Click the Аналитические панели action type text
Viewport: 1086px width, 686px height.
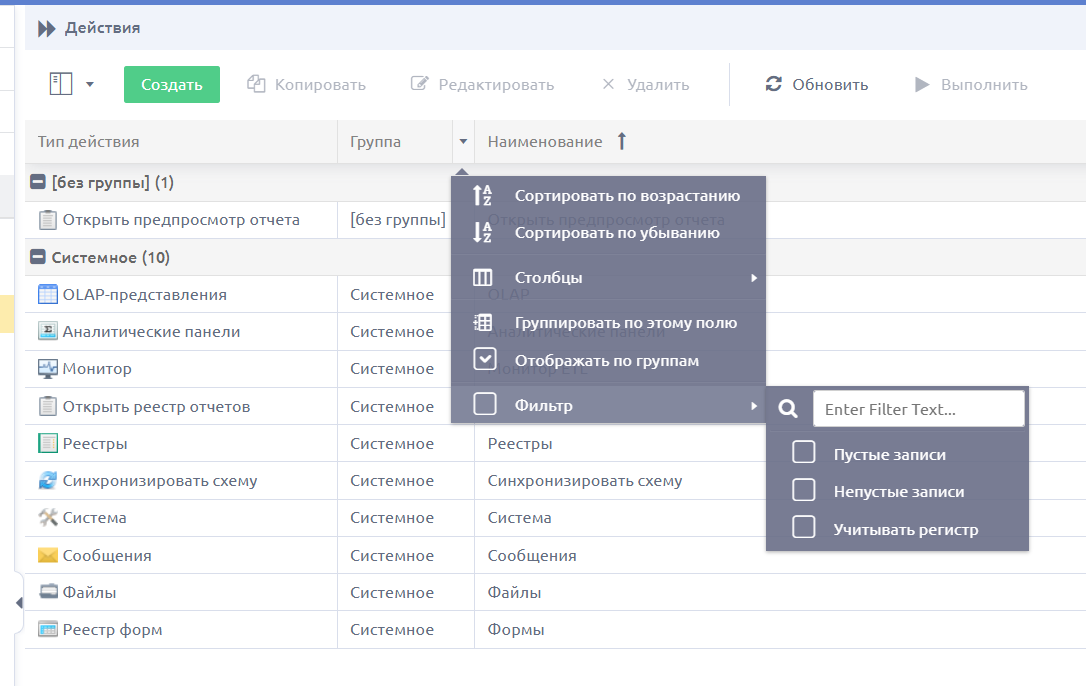[152, 332]
